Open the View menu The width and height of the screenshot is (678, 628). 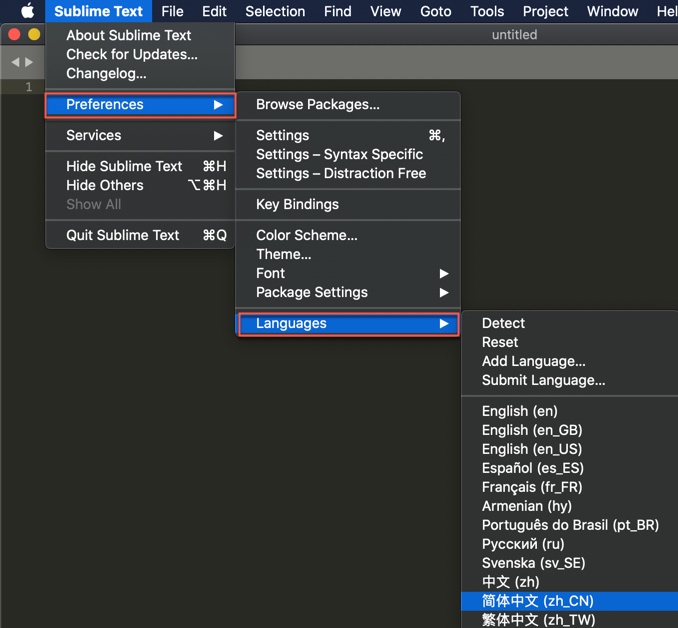coord(385,11)
